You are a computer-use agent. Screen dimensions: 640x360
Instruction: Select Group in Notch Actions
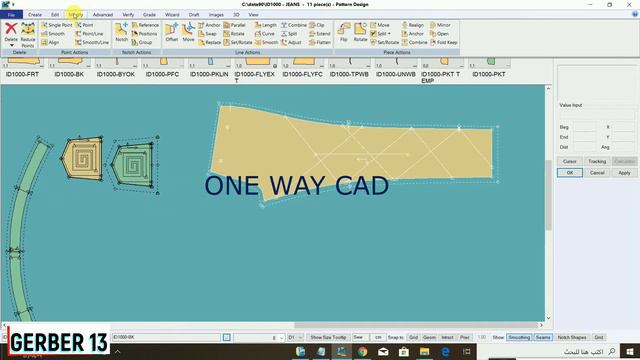click(x=142, y=42)
